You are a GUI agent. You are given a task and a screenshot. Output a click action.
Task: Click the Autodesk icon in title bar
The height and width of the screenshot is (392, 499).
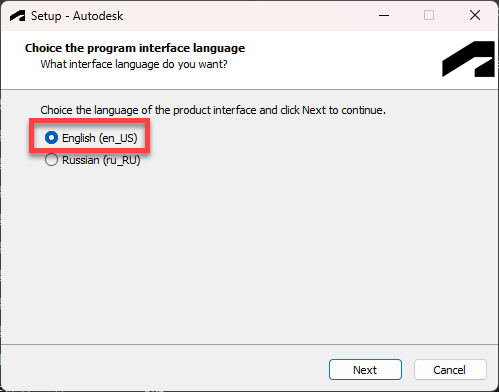pyautogui.click(x=17, y=16)
